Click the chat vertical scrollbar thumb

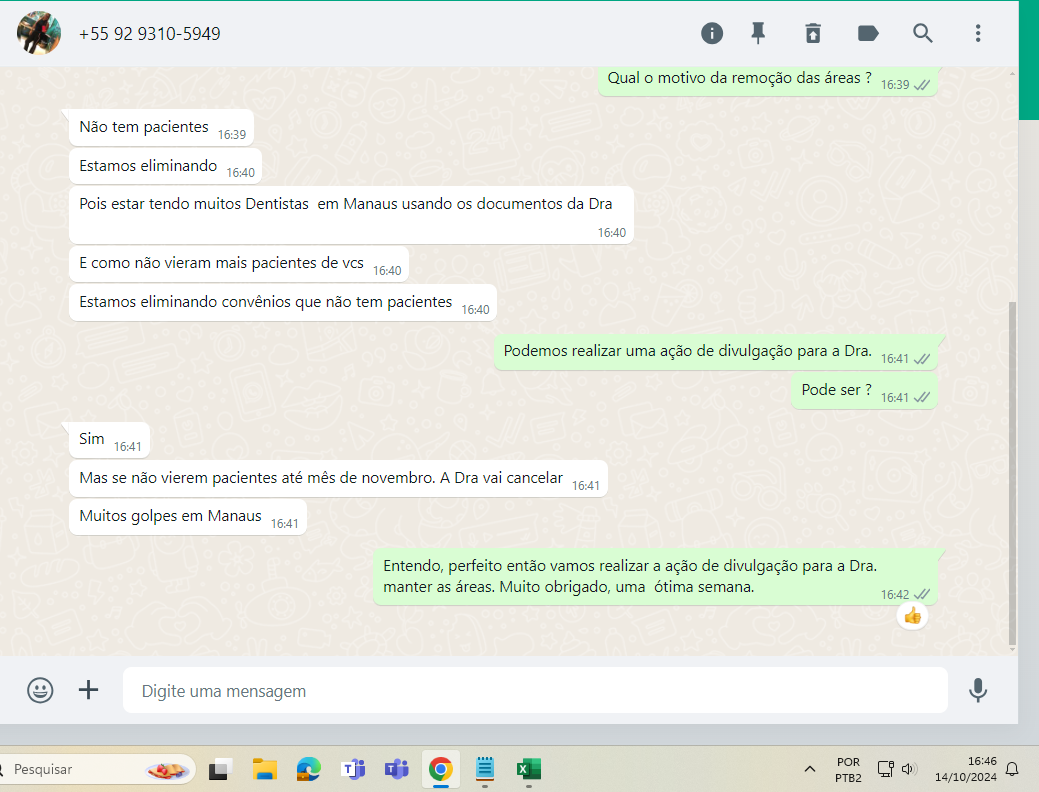(x=1012, y=473)
